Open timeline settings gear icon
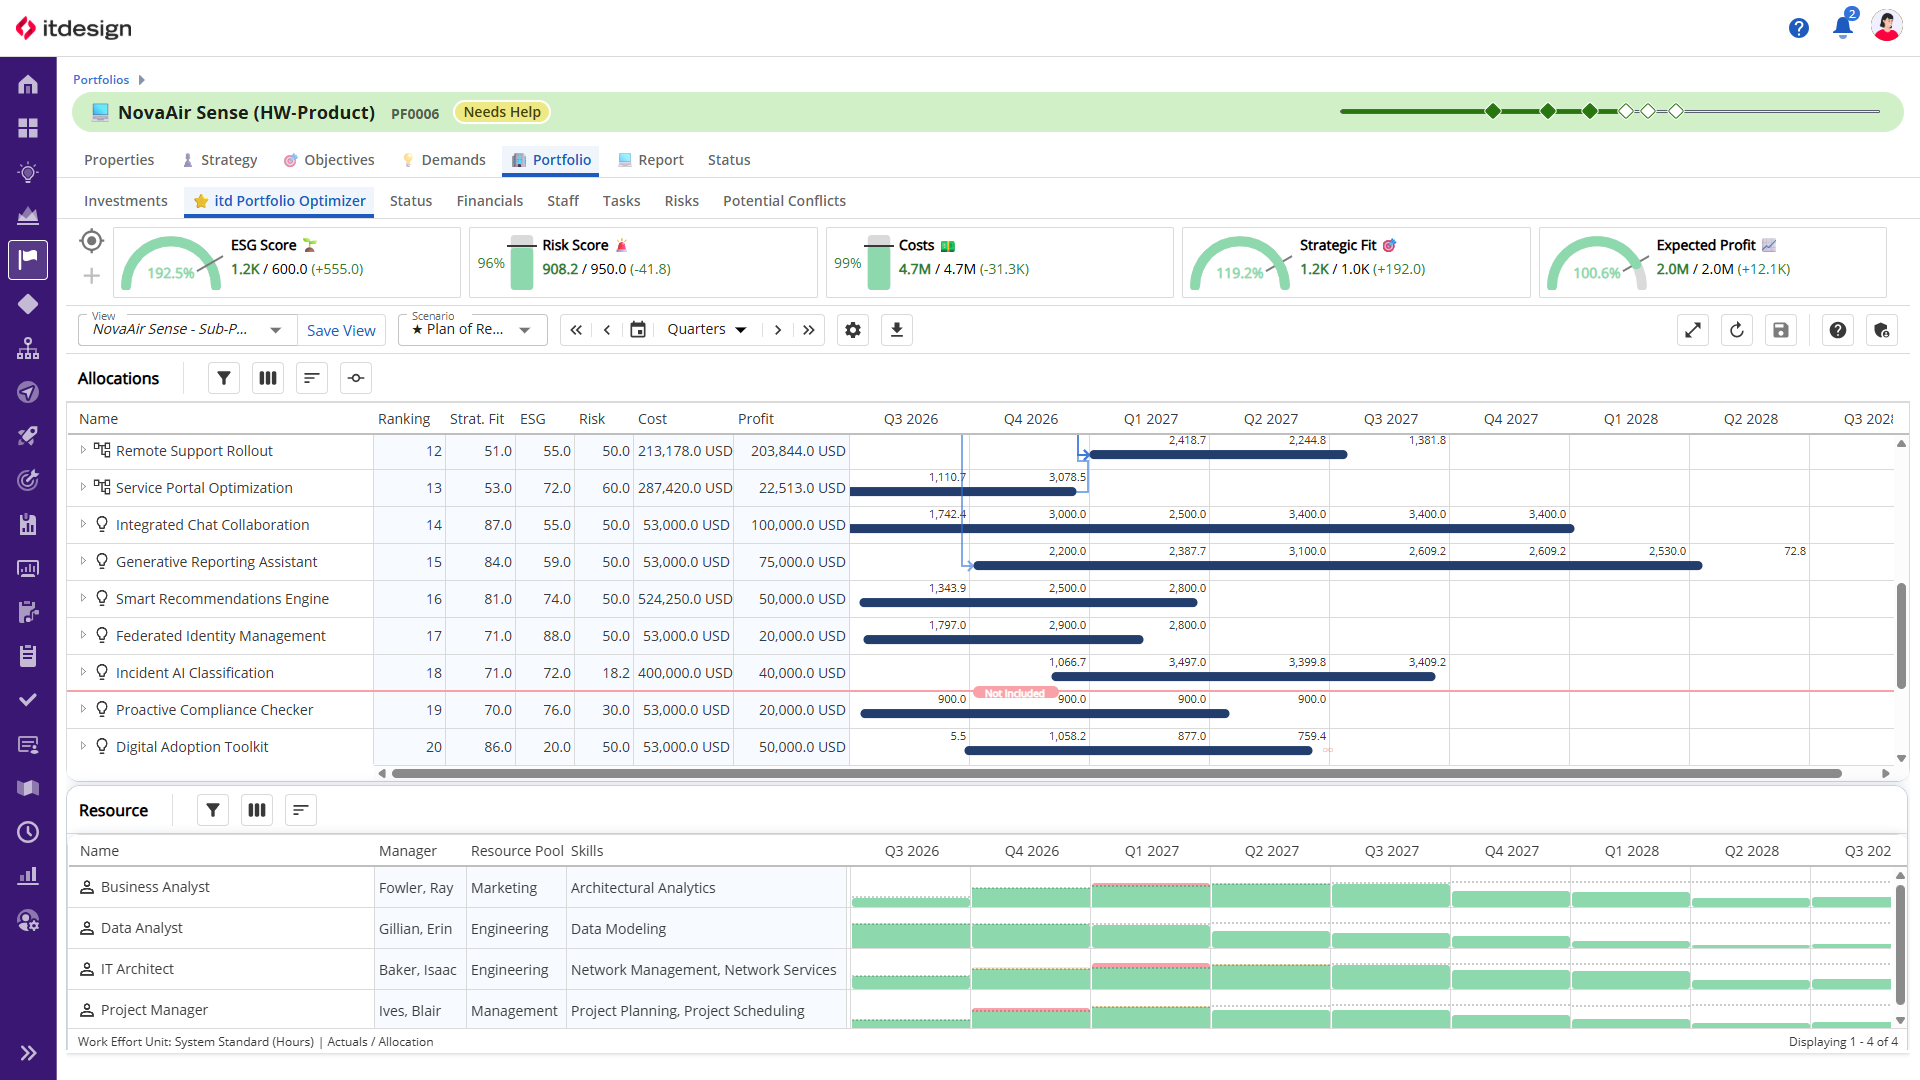The height and width of the screenshot is (1080, 1920). (853, 330)
